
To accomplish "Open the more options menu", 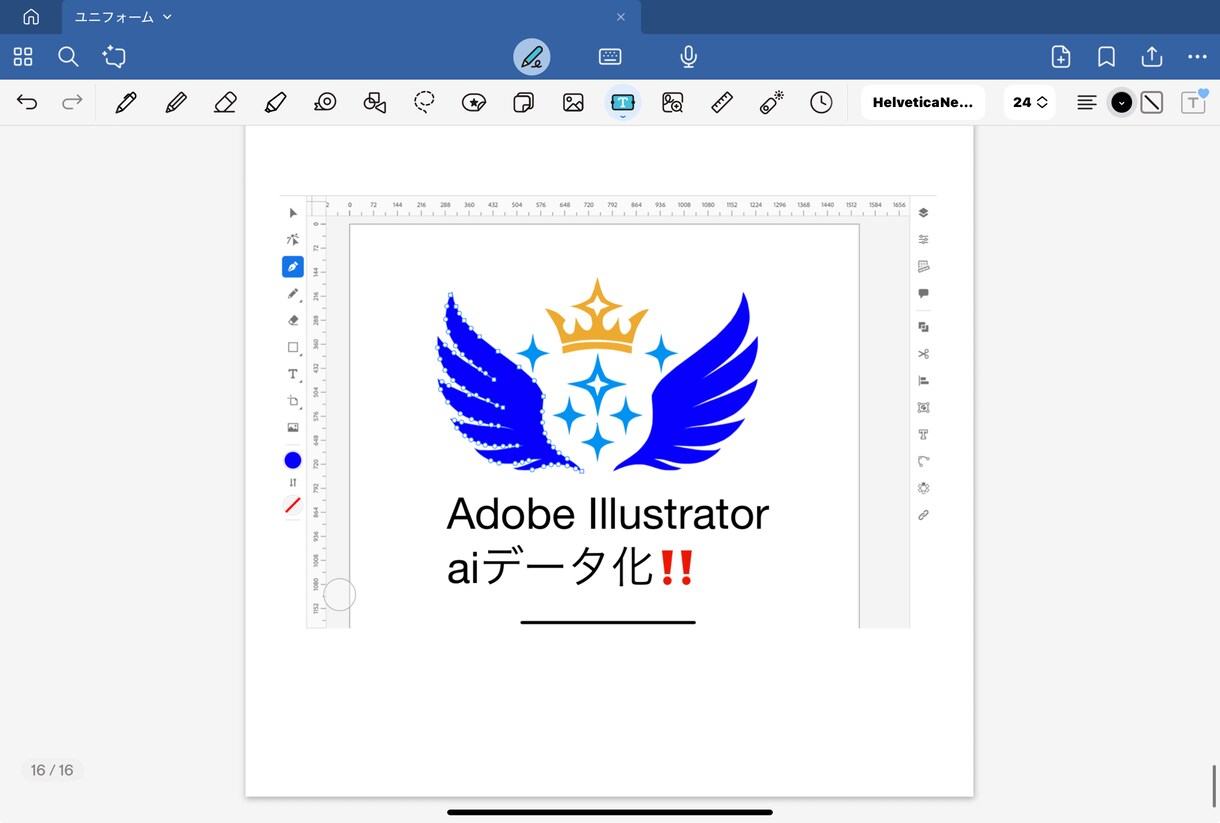I will click(x=1197, y=57).
